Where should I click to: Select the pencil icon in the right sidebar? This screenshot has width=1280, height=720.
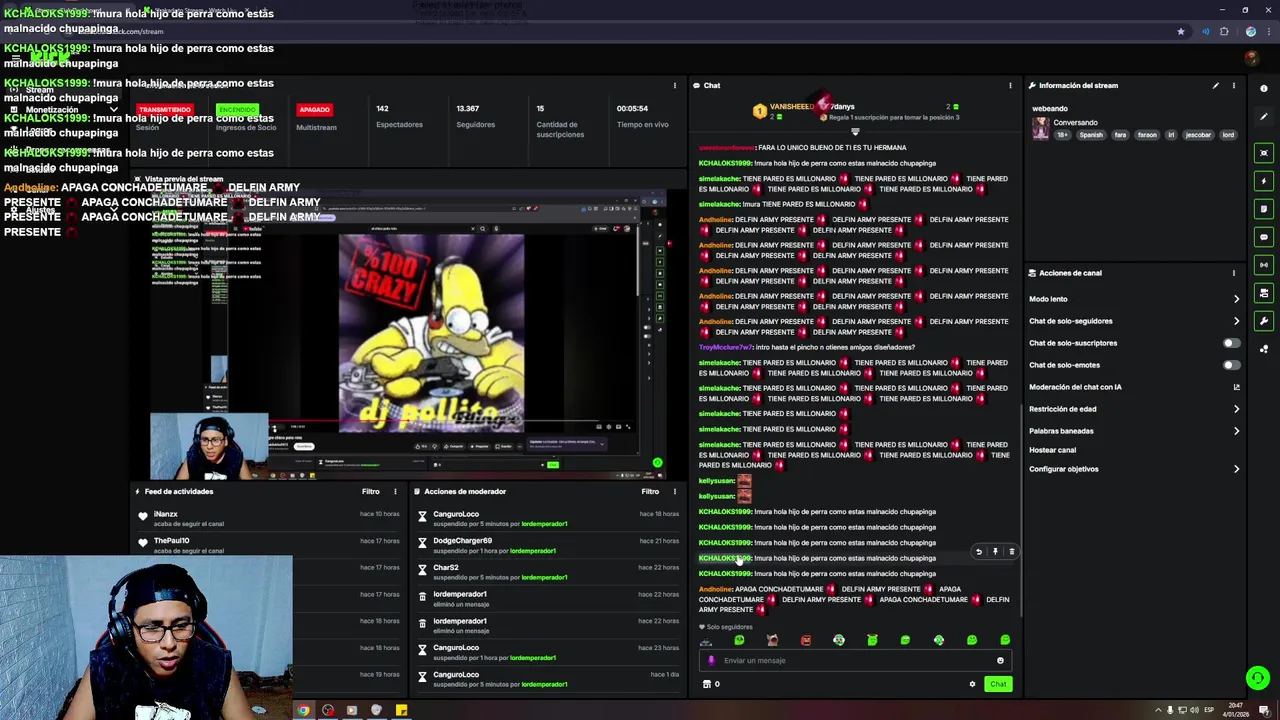coord(1264,117)
